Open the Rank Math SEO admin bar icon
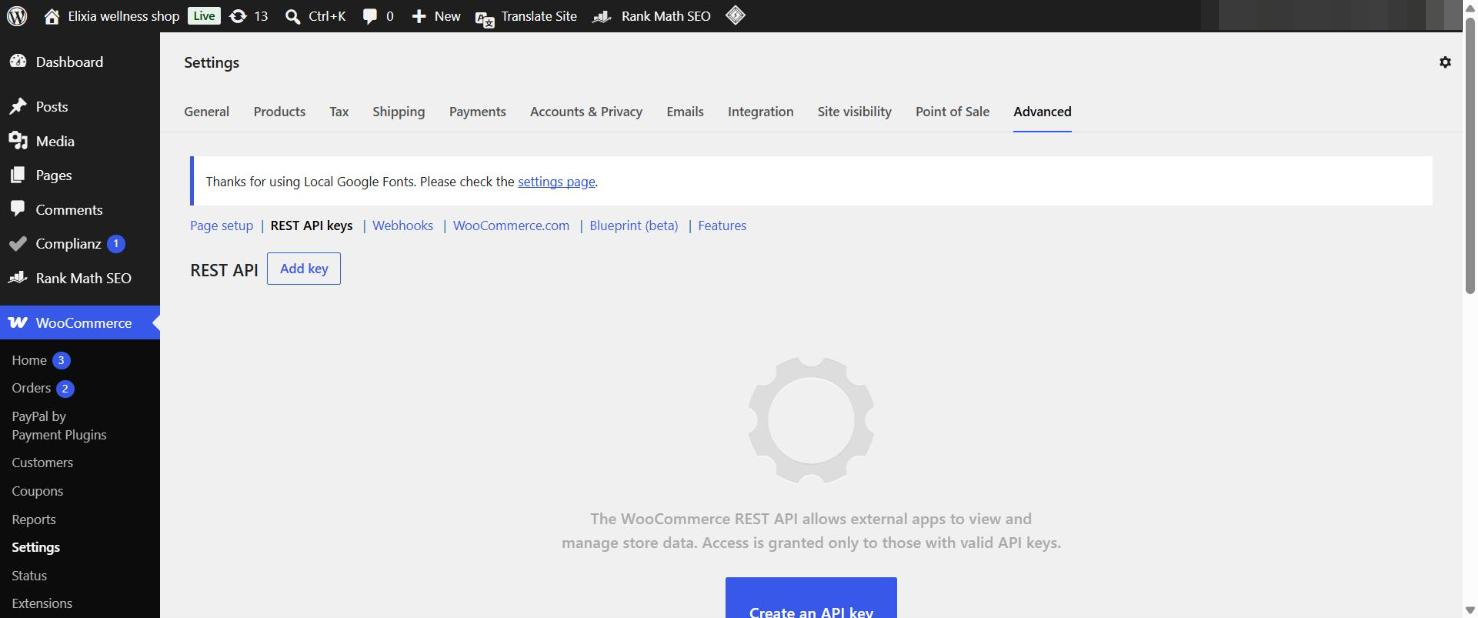Screen dimensions: 1478x618 click(x=602, y=16)
